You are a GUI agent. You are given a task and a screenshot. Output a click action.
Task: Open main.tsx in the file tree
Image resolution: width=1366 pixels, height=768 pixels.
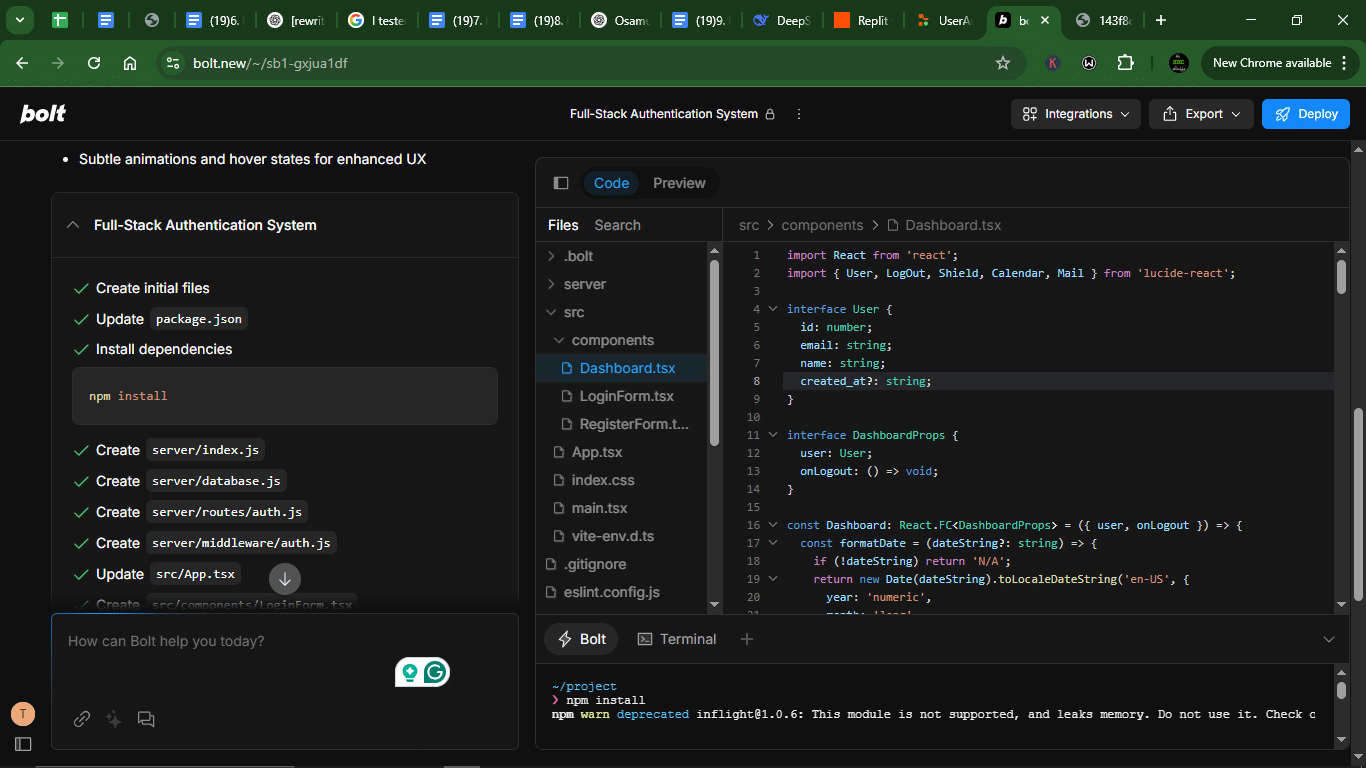(600, 508)
